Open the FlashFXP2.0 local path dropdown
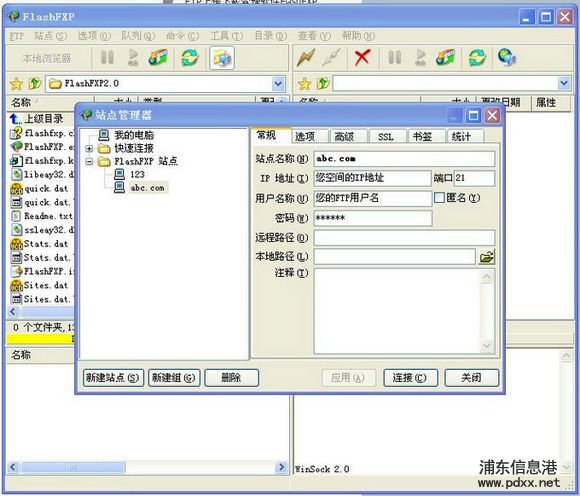 tap(278, 84)
